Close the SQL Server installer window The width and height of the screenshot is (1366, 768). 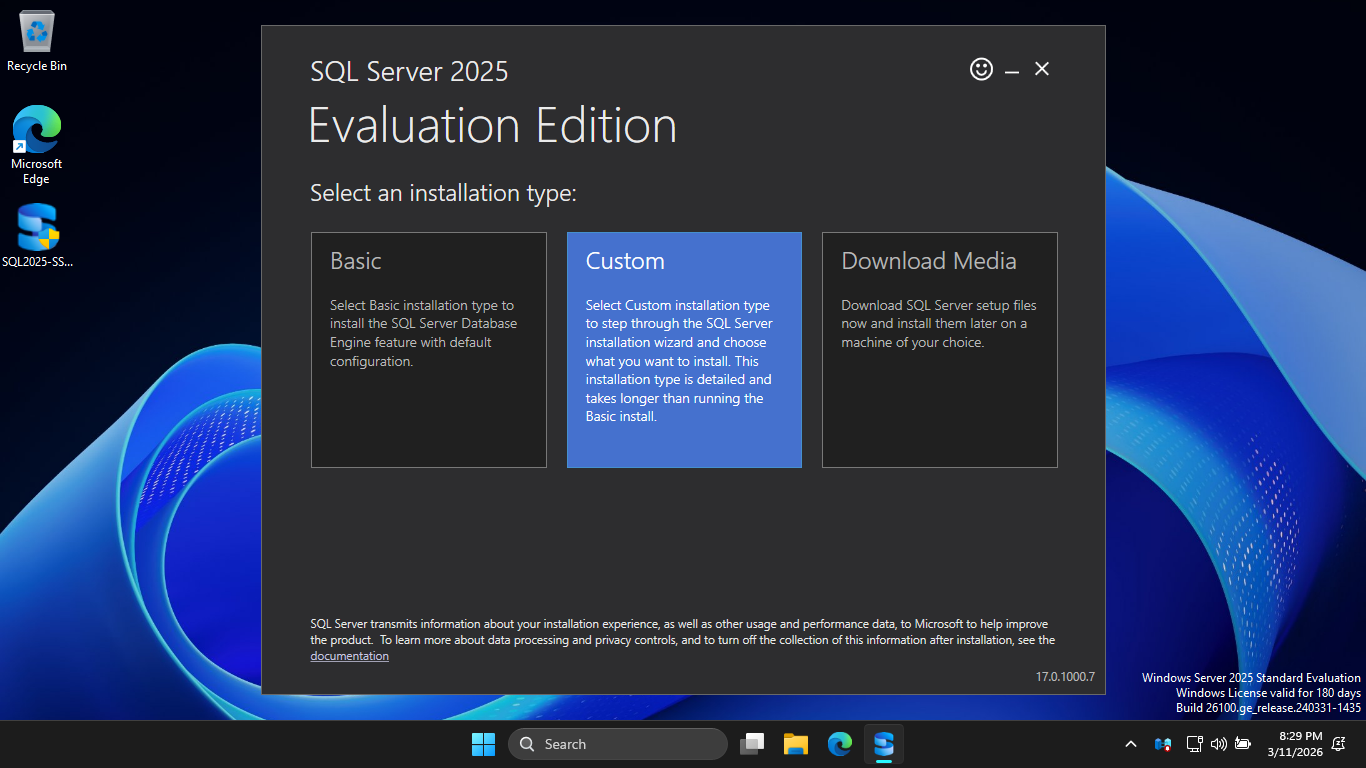[1042, 69]
